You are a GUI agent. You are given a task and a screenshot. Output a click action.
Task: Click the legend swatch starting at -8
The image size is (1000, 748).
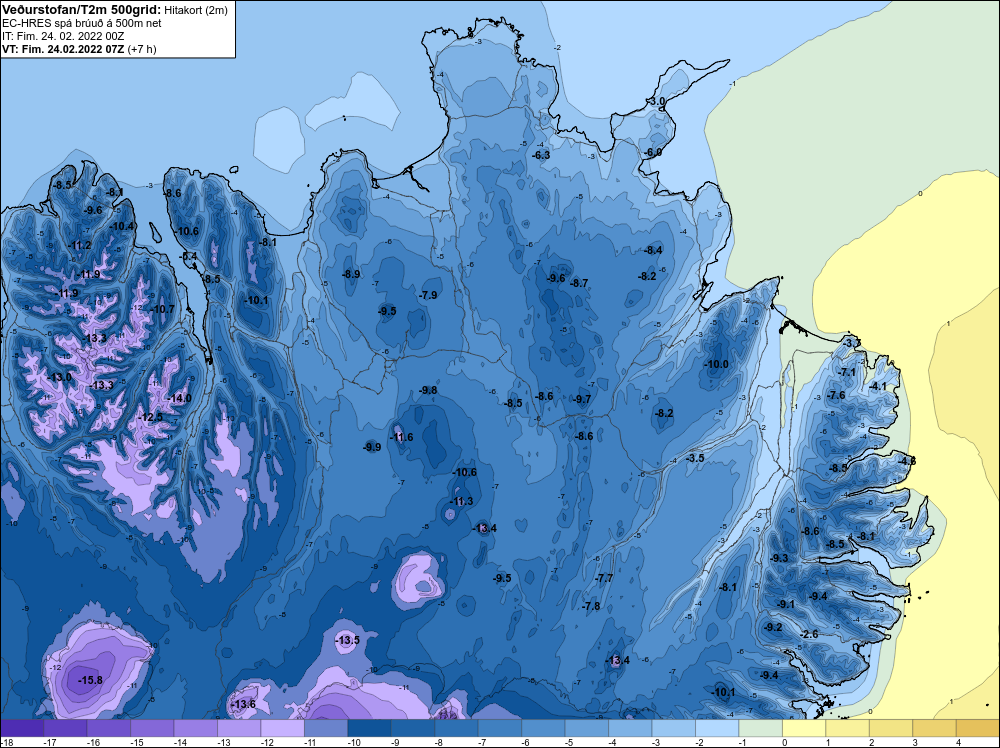point(457,729)
